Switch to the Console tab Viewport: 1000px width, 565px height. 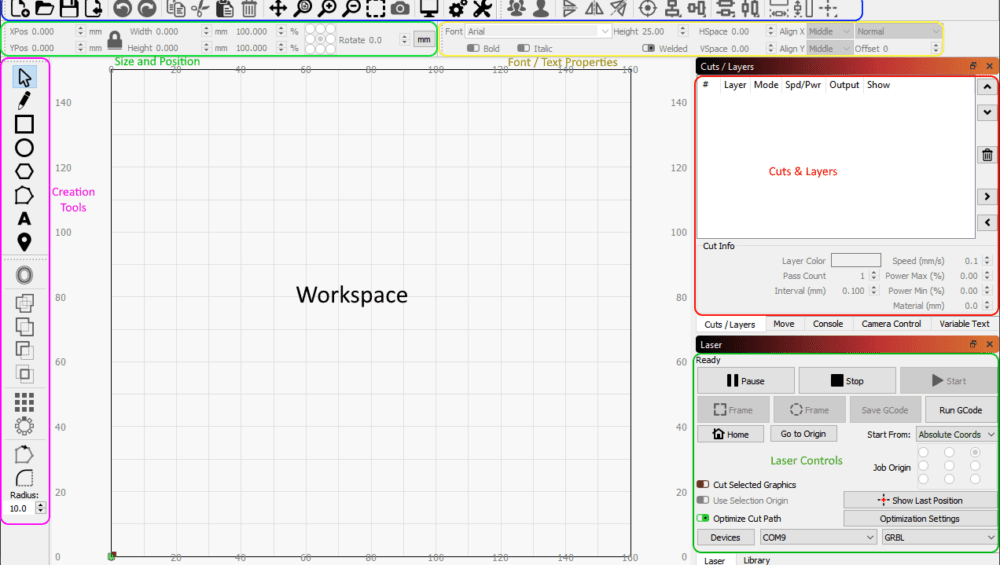tap(828, 324)
